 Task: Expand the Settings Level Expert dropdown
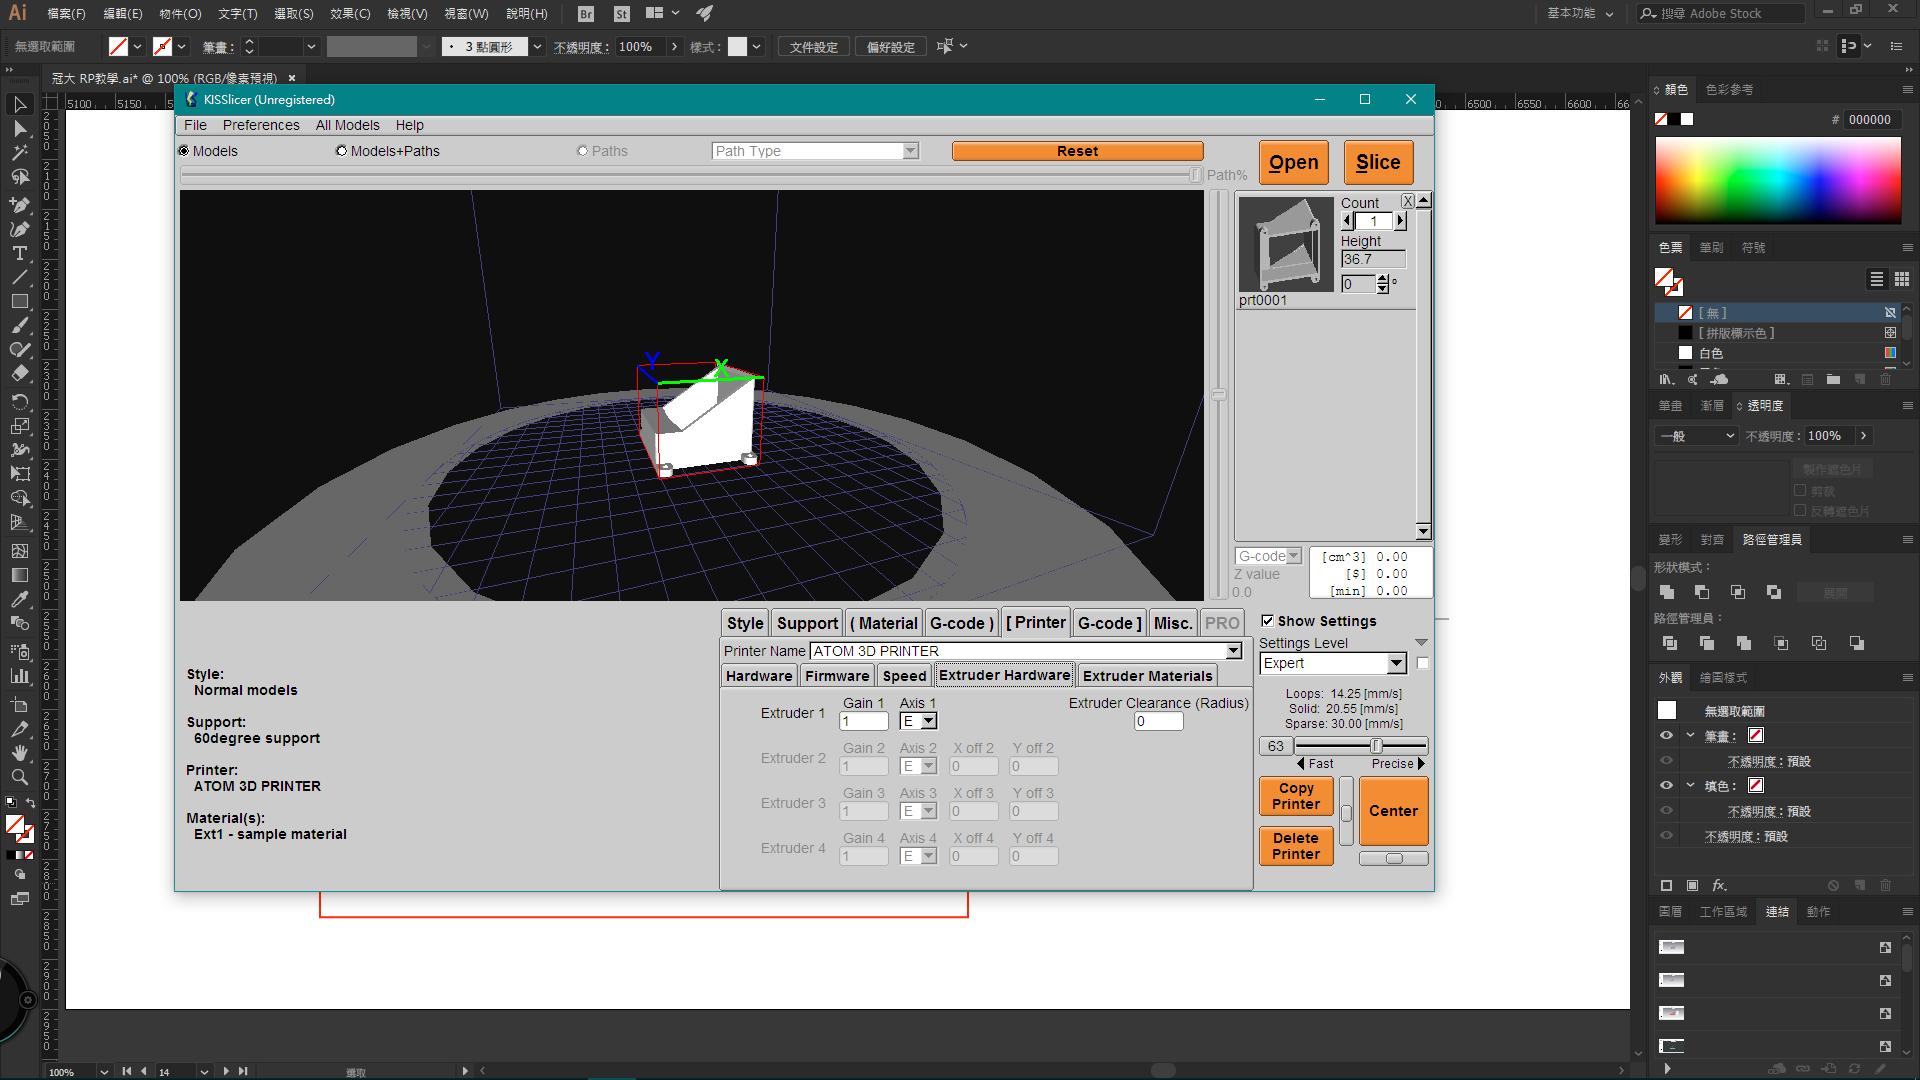click(1396, 664)
